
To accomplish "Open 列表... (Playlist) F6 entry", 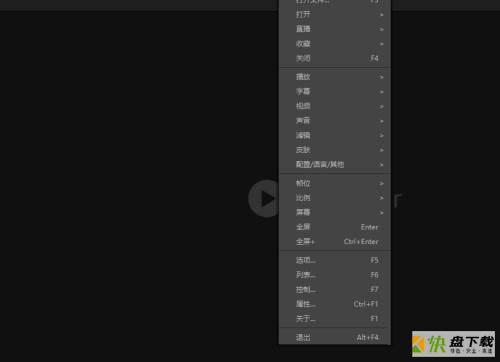I will point(335,275).
